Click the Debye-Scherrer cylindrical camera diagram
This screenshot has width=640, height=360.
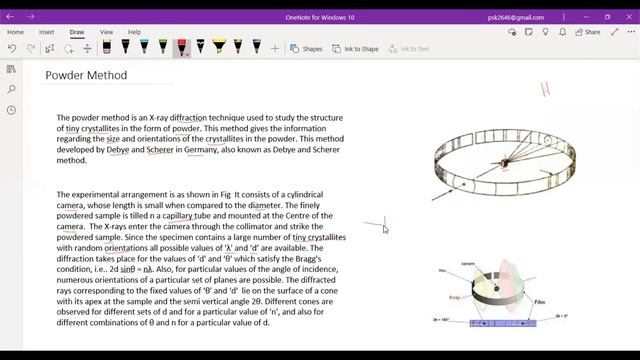click(x=504, y=164)
